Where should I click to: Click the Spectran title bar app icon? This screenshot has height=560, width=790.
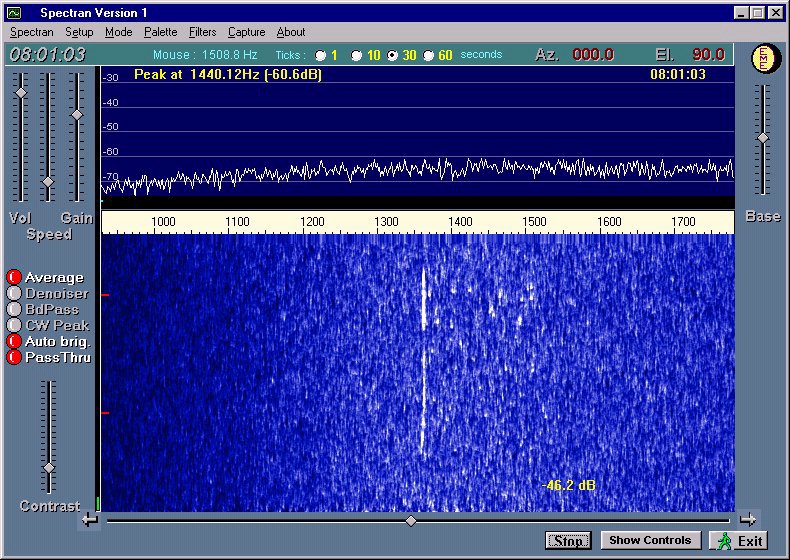coord(14,13)
